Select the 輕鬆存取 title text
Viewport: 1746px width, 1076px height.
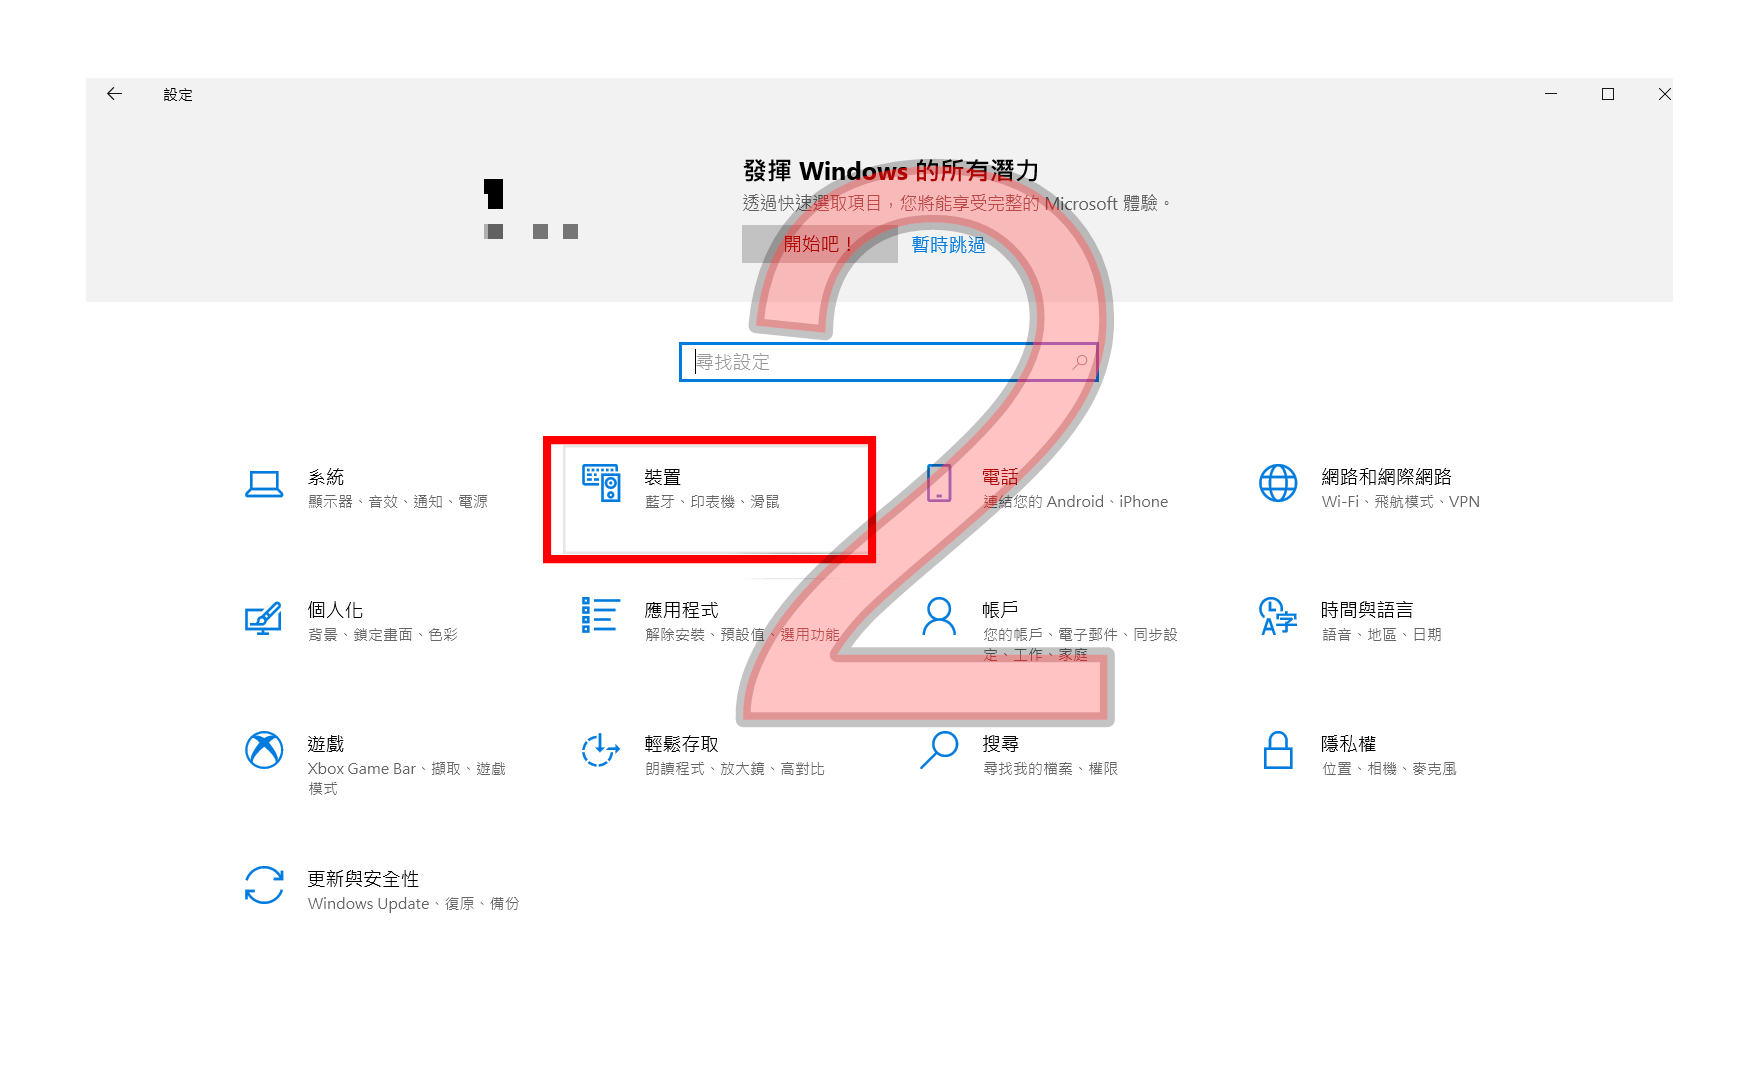682,744
